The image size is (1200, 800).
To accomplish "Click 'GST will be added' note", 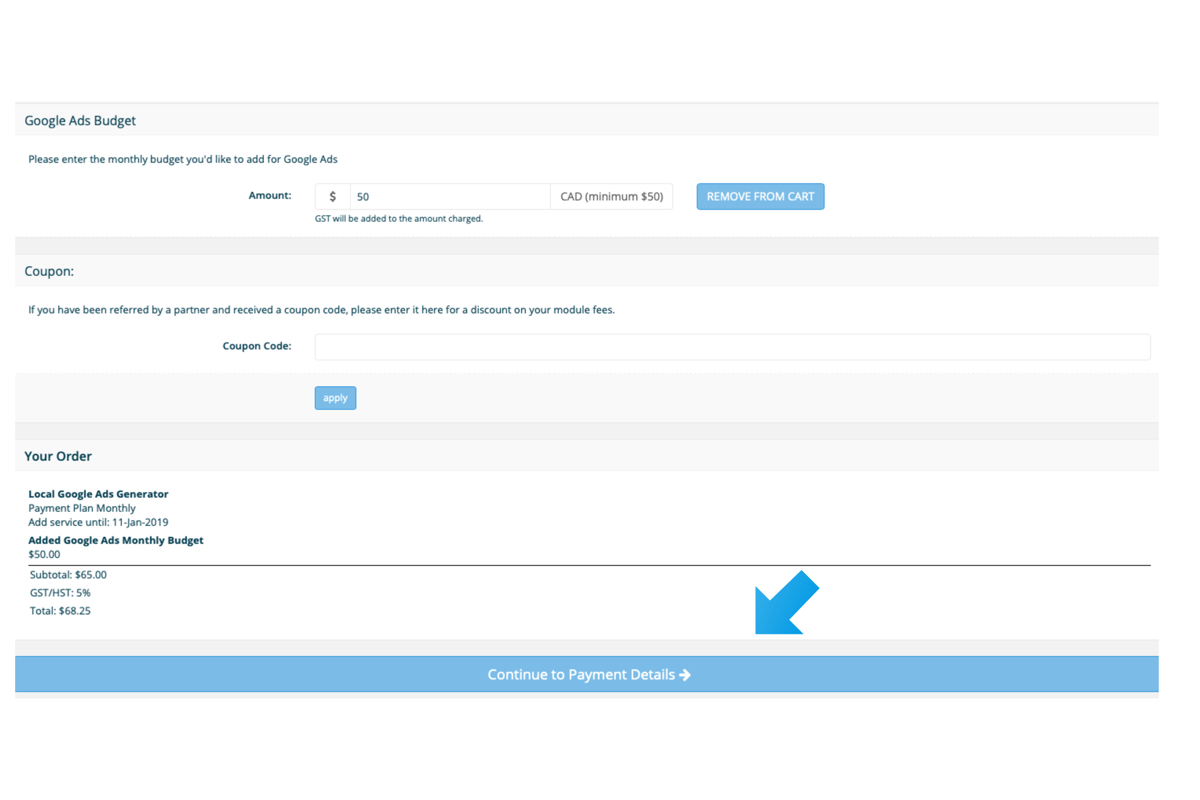I will [399, 218].
